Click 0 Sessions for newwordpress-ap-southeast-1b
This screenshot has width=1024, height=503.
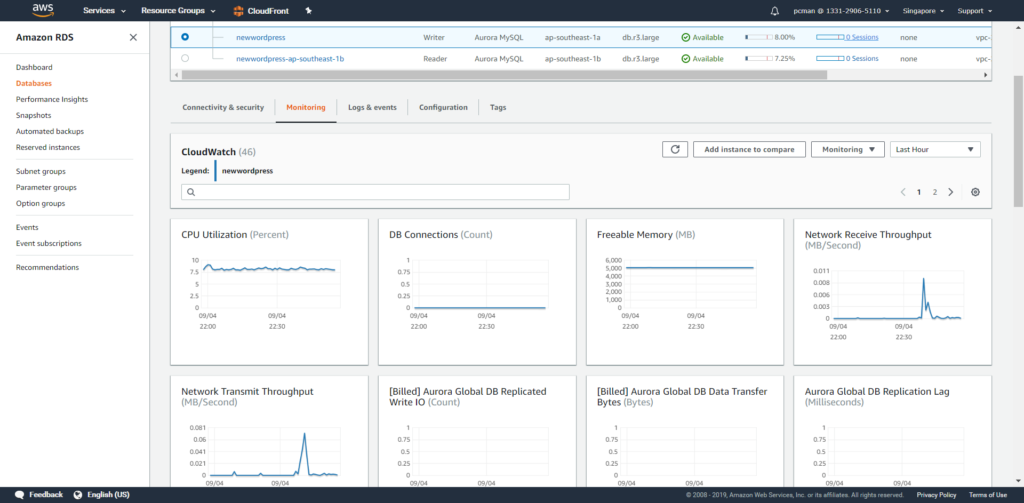pos(862,59)
